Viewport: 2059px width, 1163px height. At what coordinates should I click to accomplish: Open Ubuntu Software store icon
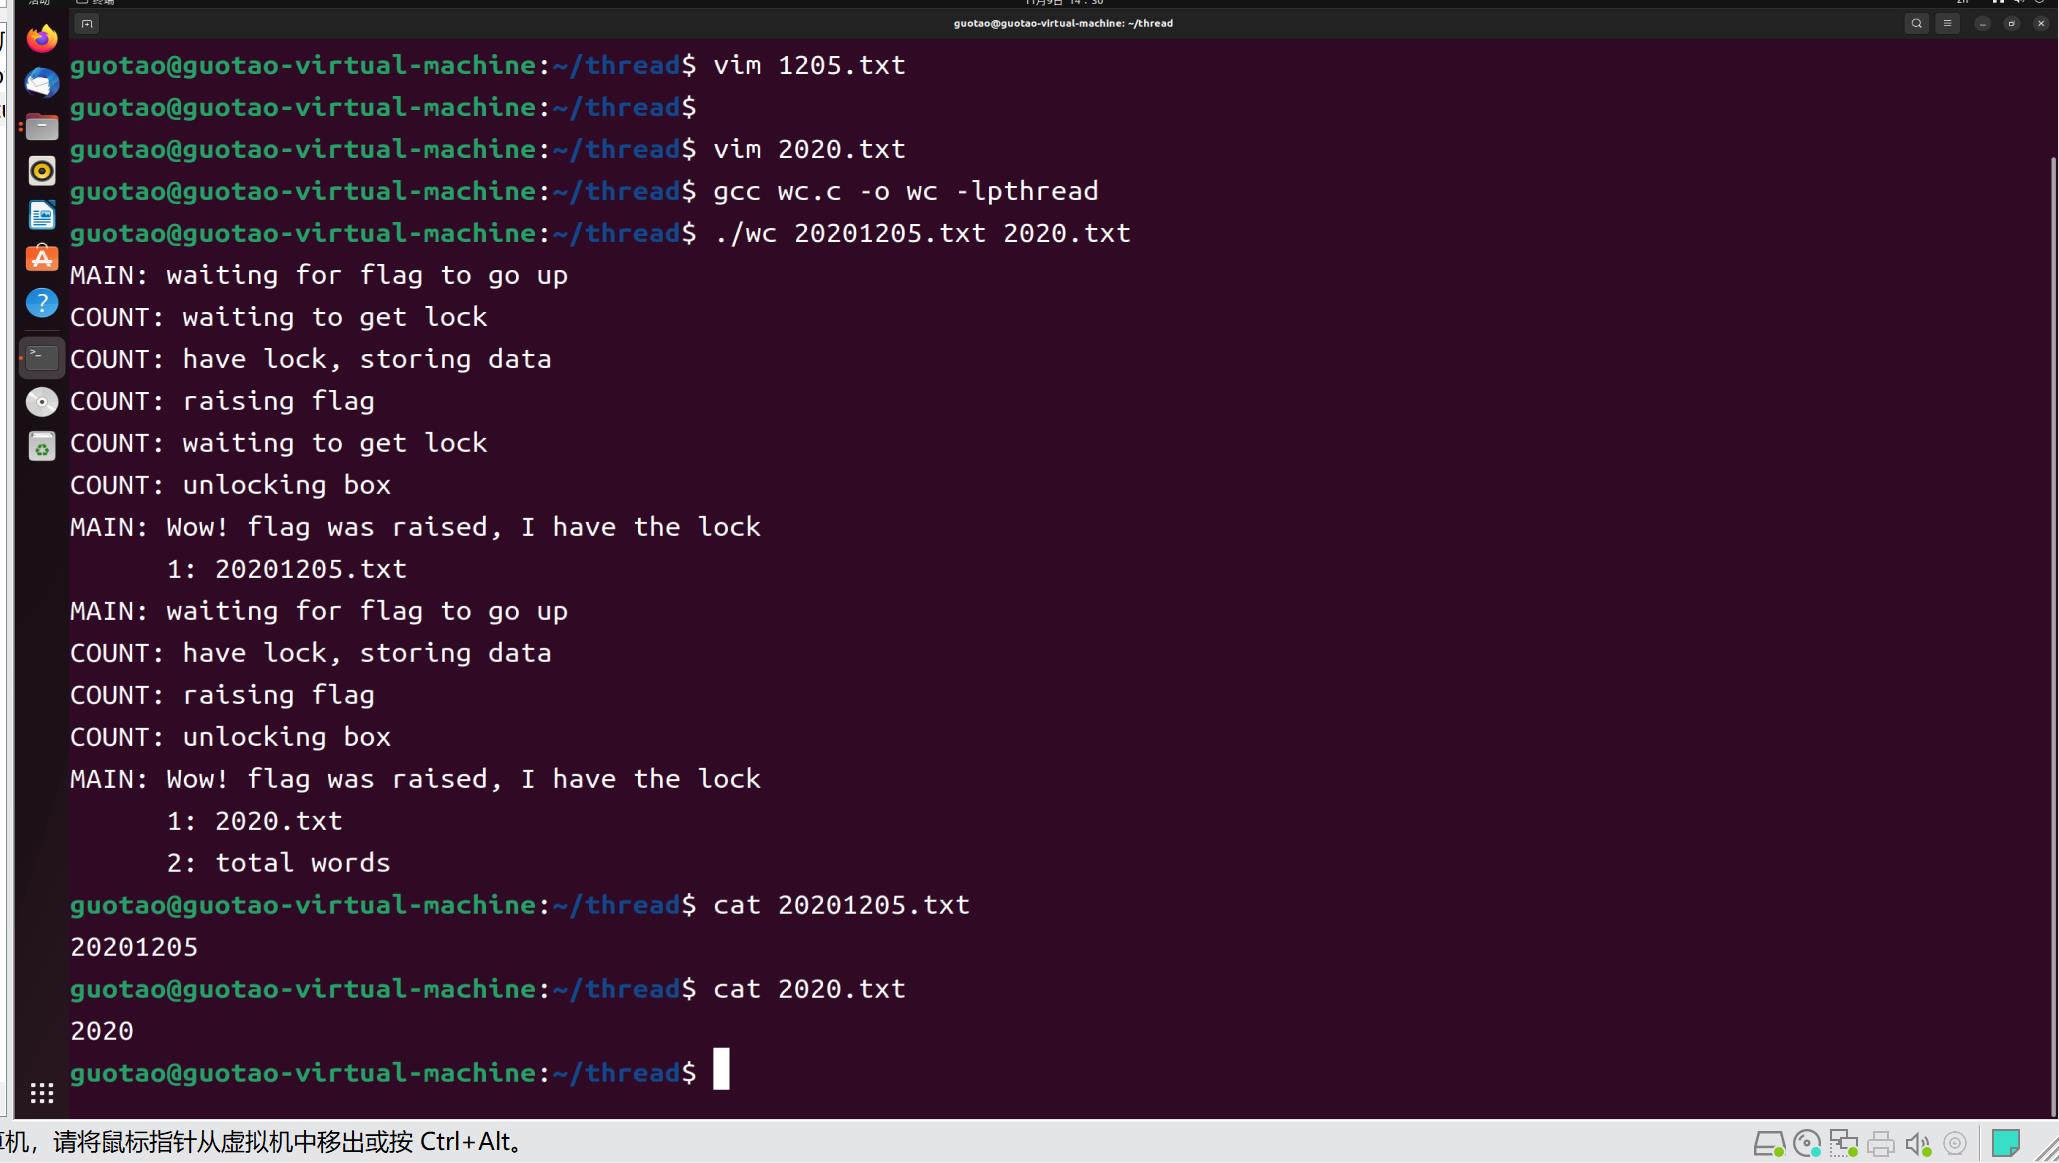pos(42,259)
